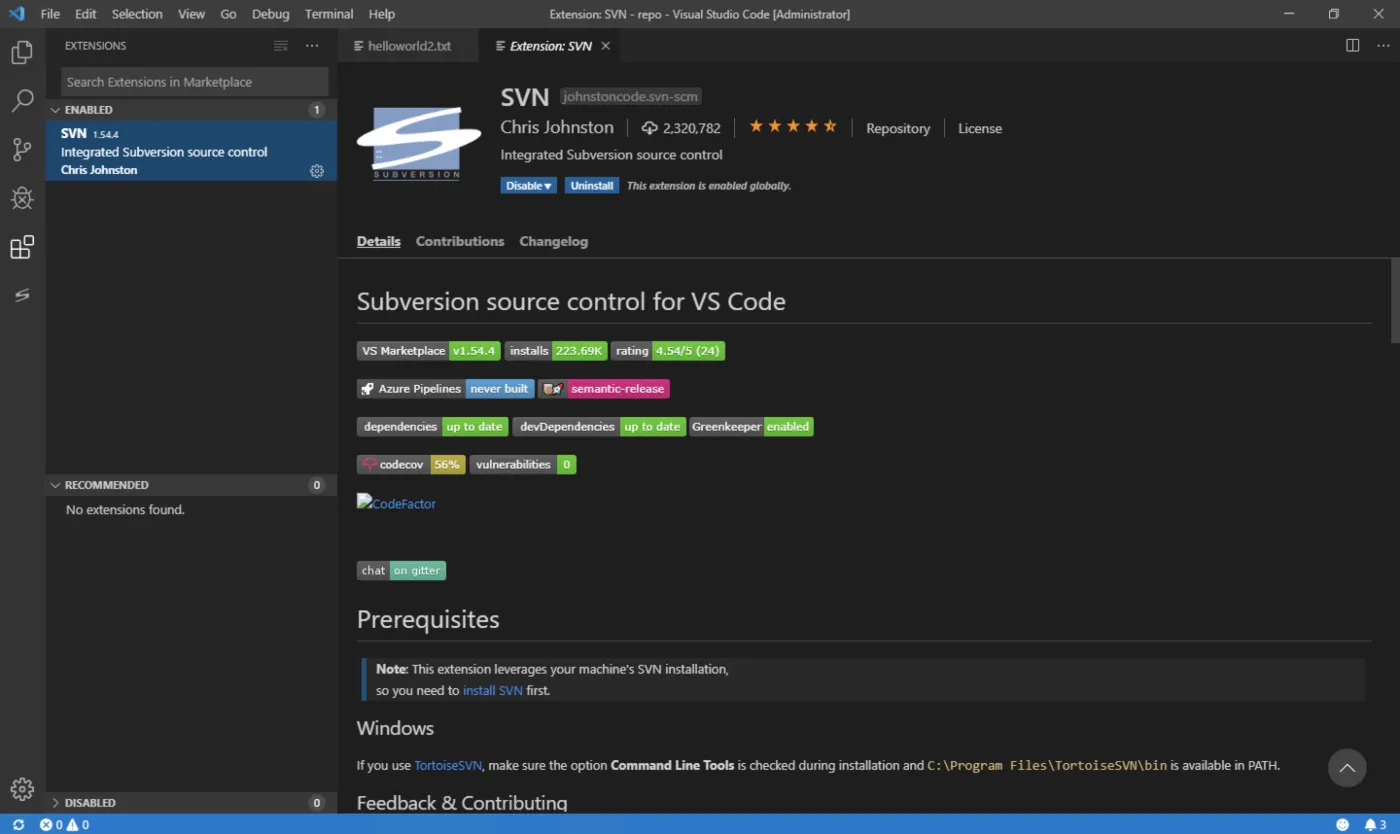
Task: Select the Extension: SVN editor tab
Action: pos(551,46)
